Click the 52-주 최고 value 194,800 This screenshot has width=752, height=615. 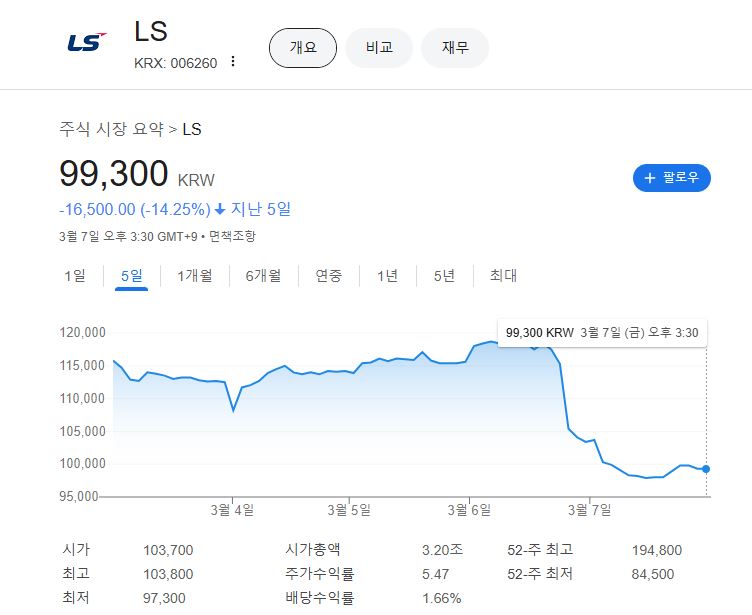(x=657, y=550)
